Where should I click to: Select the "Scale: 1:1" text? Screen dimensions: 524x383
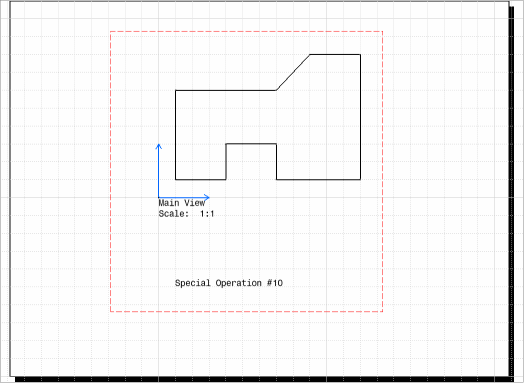coord(186,214)
